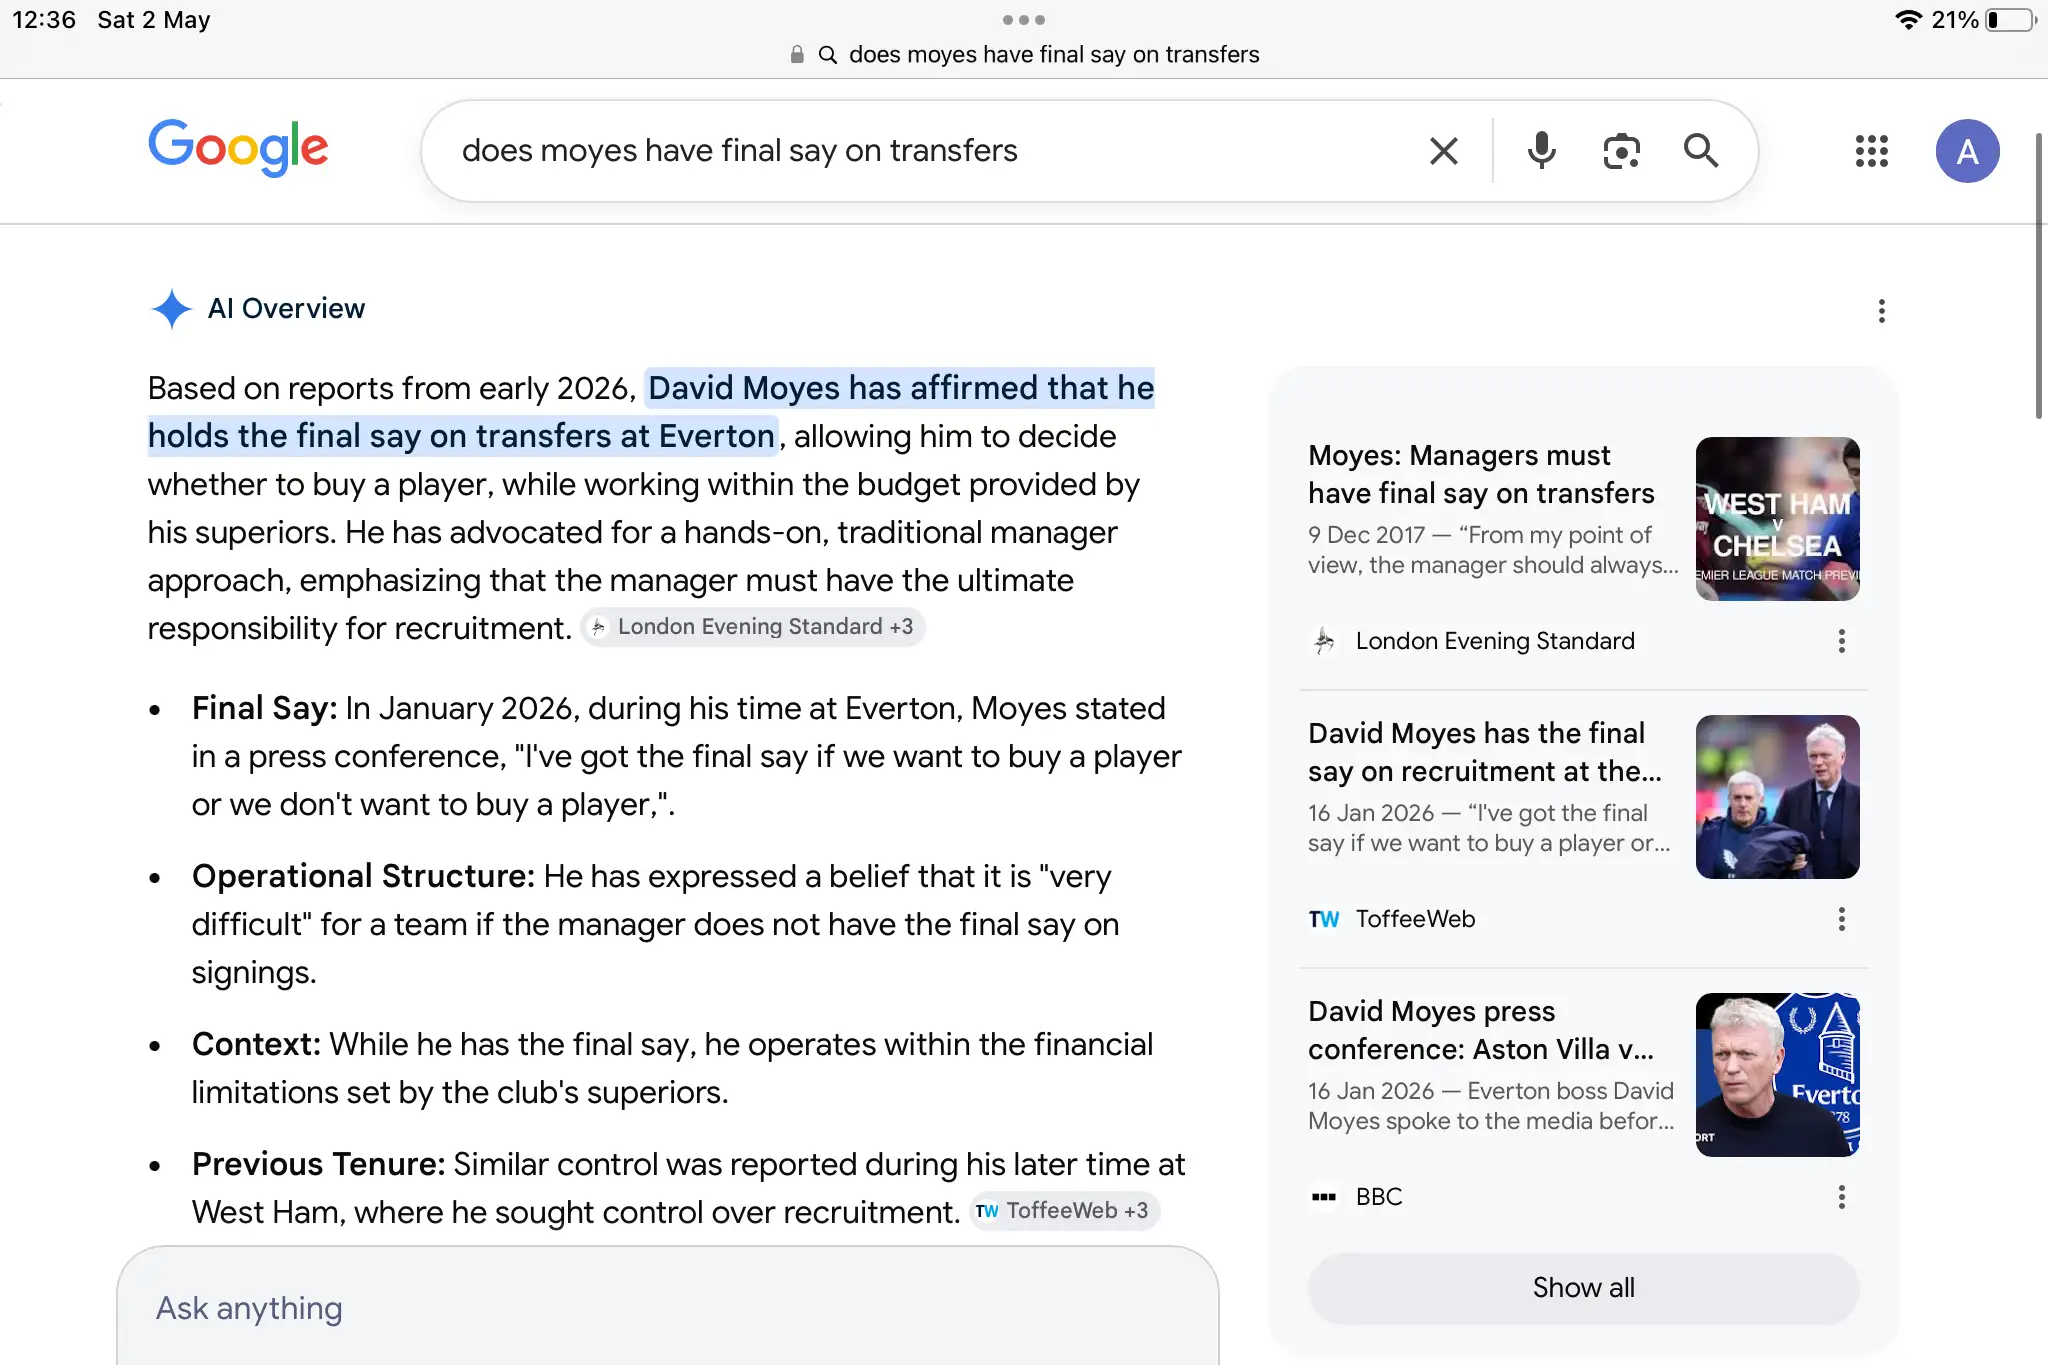Open 'David Moyes has the final say on recruitment' article

click(x=1485, y=752)
